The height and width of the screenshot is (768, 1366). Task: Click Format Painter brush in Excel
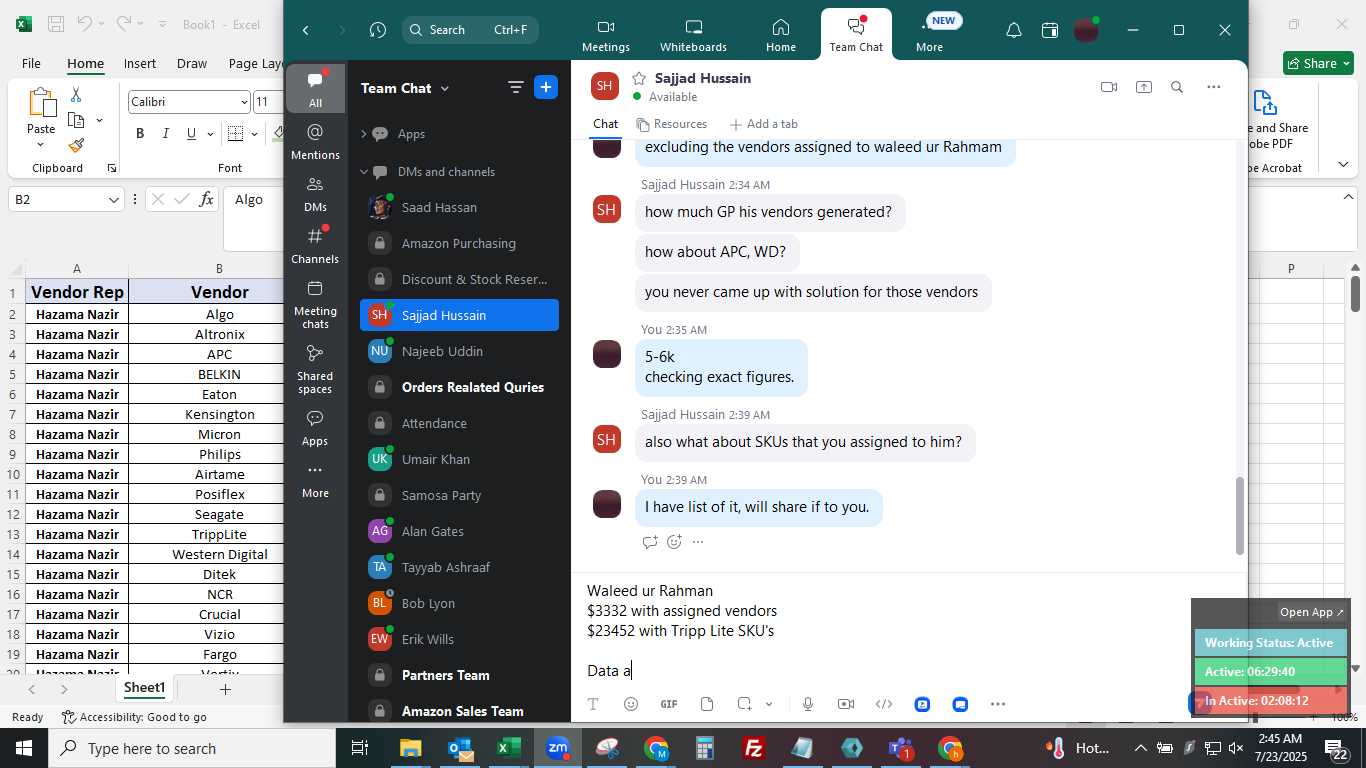click(76, 145)
